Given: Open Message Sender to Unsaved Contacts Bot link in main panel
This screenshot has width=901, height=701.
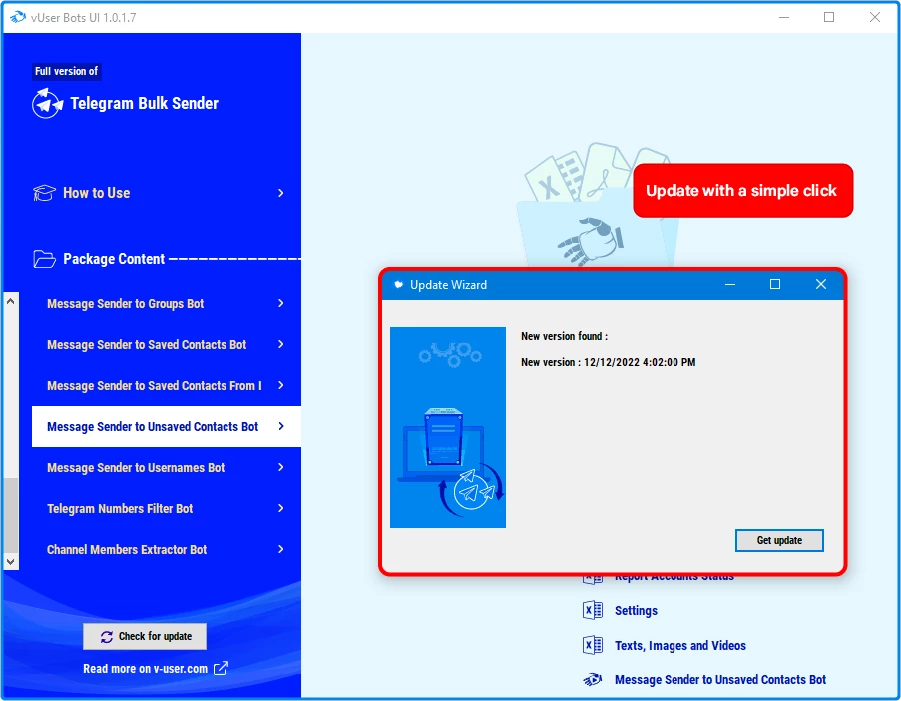Looking at the screenshot, I should point(721,680).
